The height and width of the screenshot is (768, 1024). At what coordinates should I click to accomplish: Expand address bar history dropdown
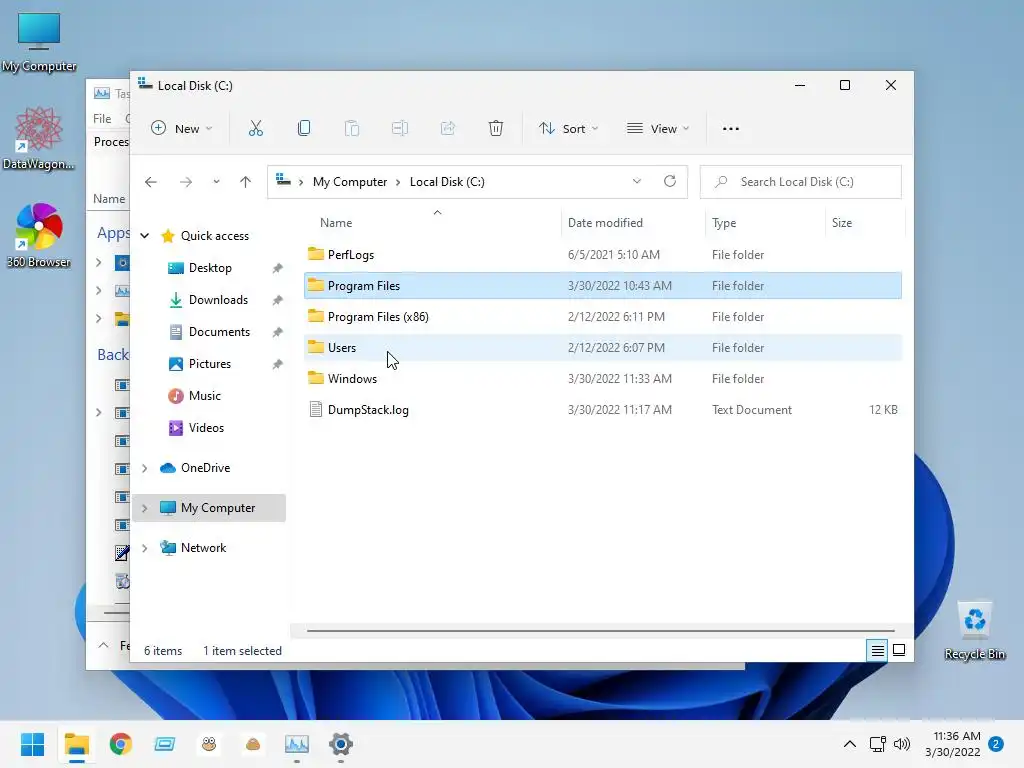click(637, 182)
